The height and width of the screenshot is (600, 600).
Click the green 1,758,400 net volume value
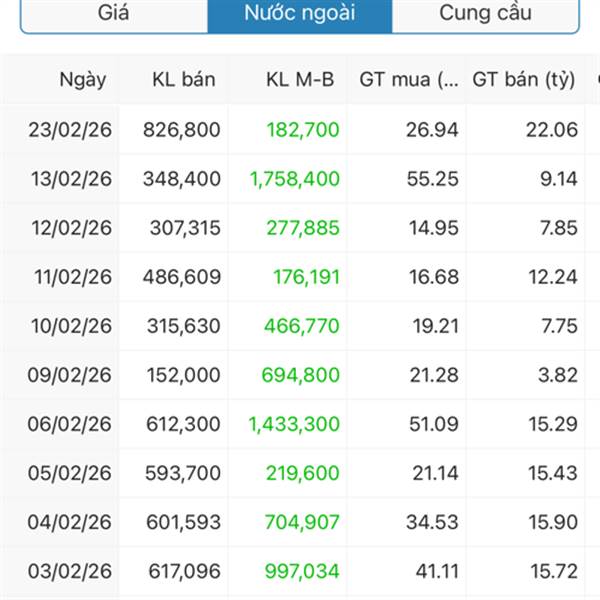point(294,178)
